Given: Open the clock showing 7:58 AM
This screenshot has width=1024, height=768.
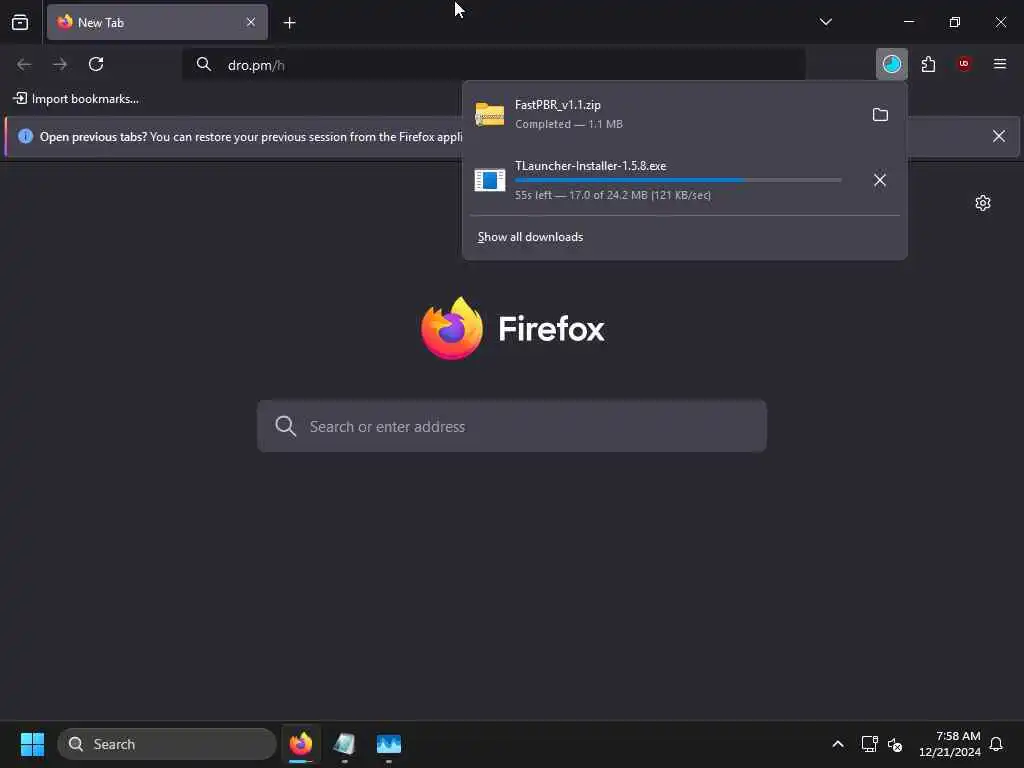Looking at the screenshot, I should (x=950, y=744).
